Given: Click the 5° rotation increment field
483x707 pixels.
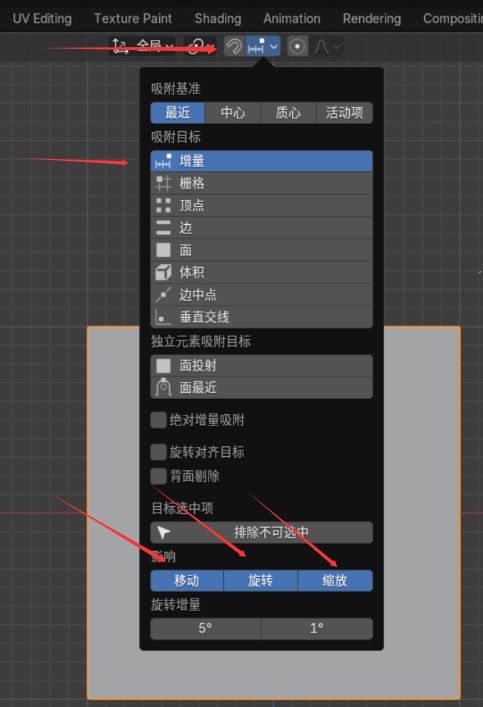Looking at the screenshot, I should [x=206, y=629].
